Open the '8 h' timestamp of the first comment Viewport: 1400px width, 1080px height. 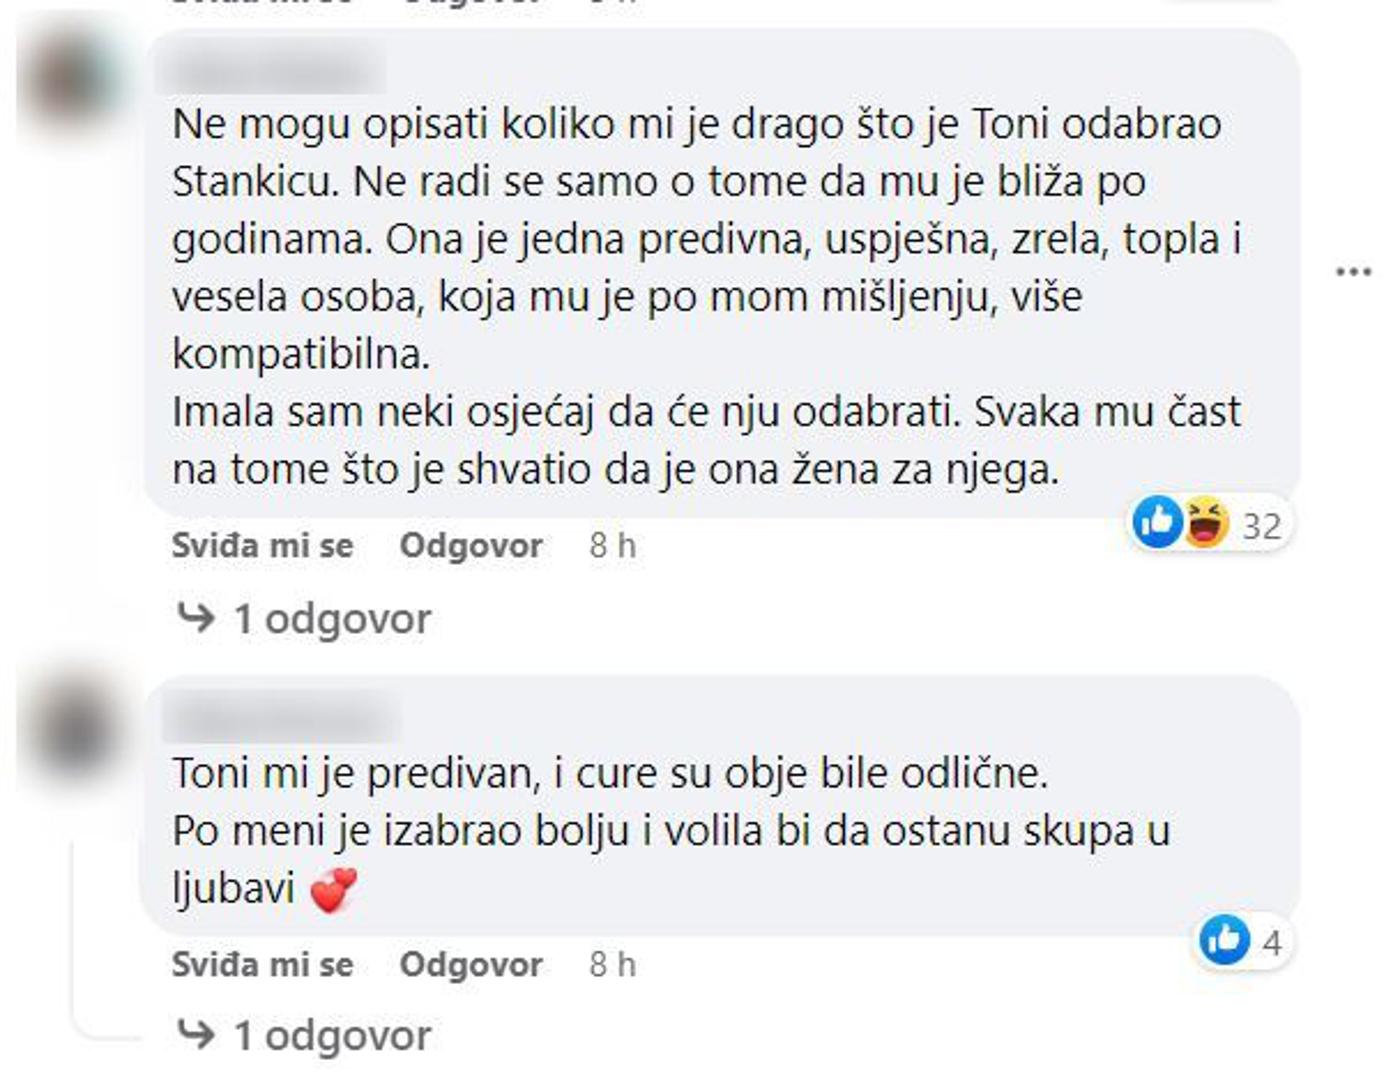click(612, 546)
